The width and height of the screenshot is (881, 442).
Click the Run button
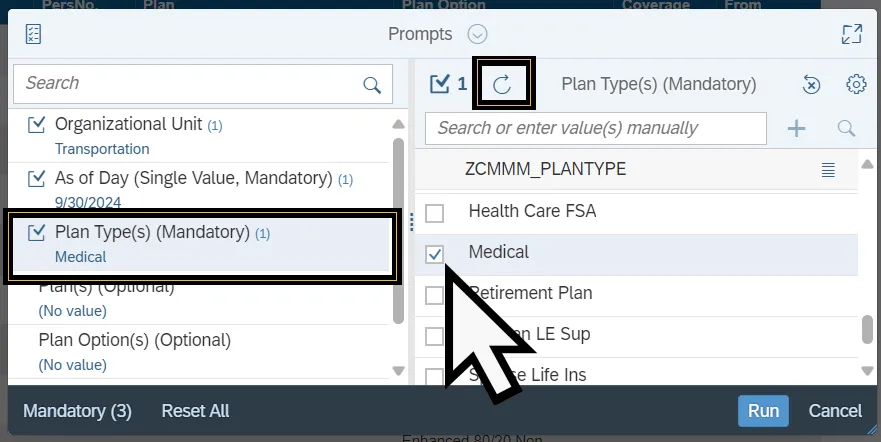click(763, 411)
